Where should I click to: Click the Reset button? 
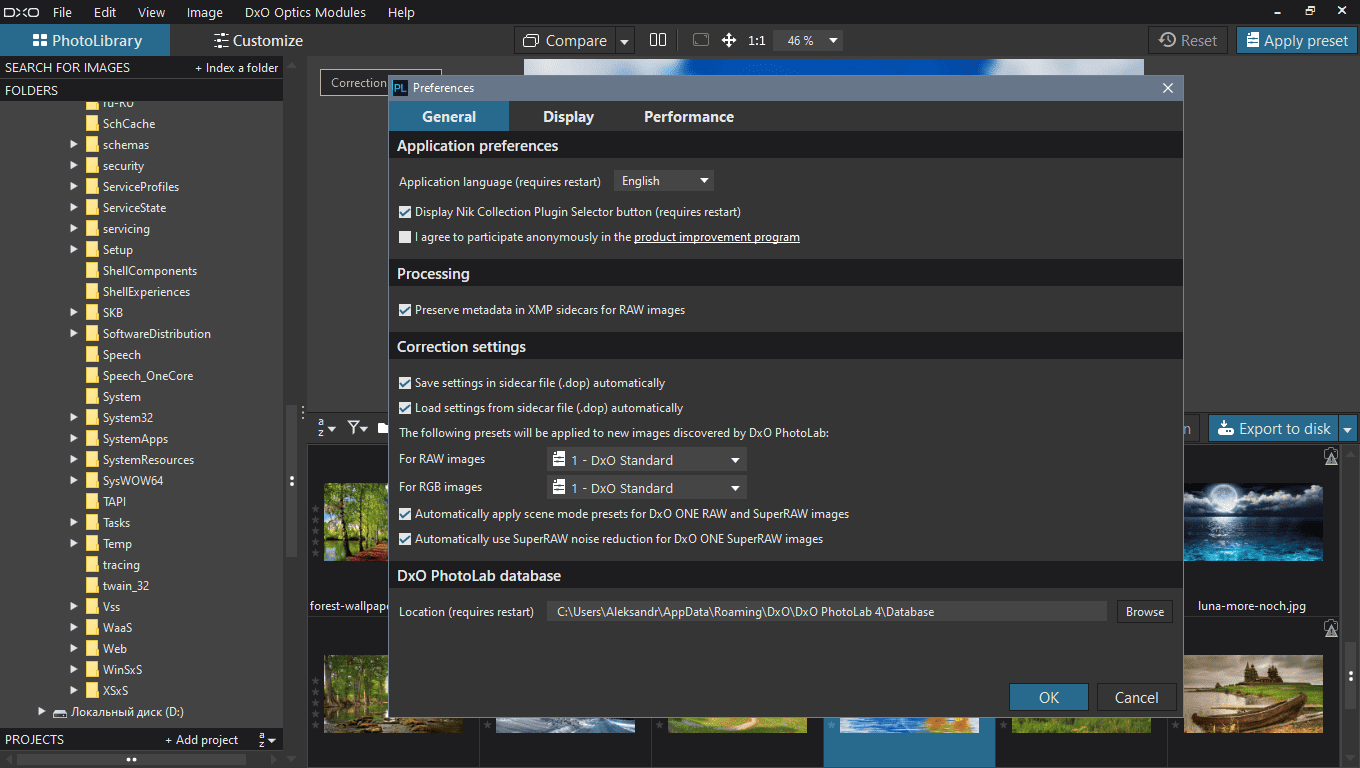(1188, 41)
